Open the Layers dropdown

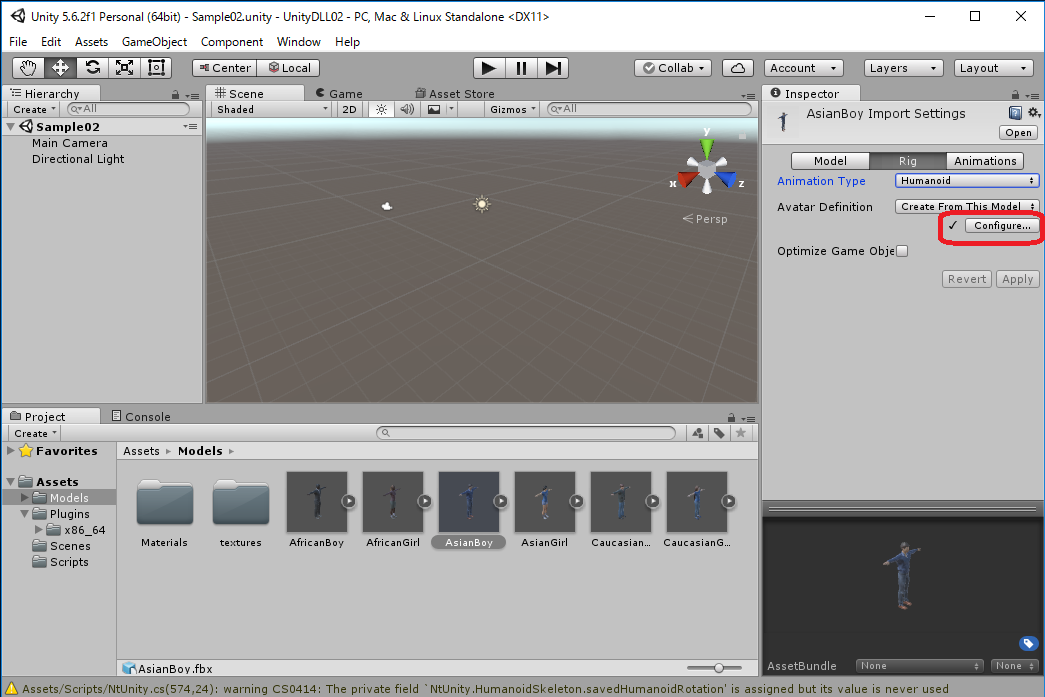coord(902,68)
